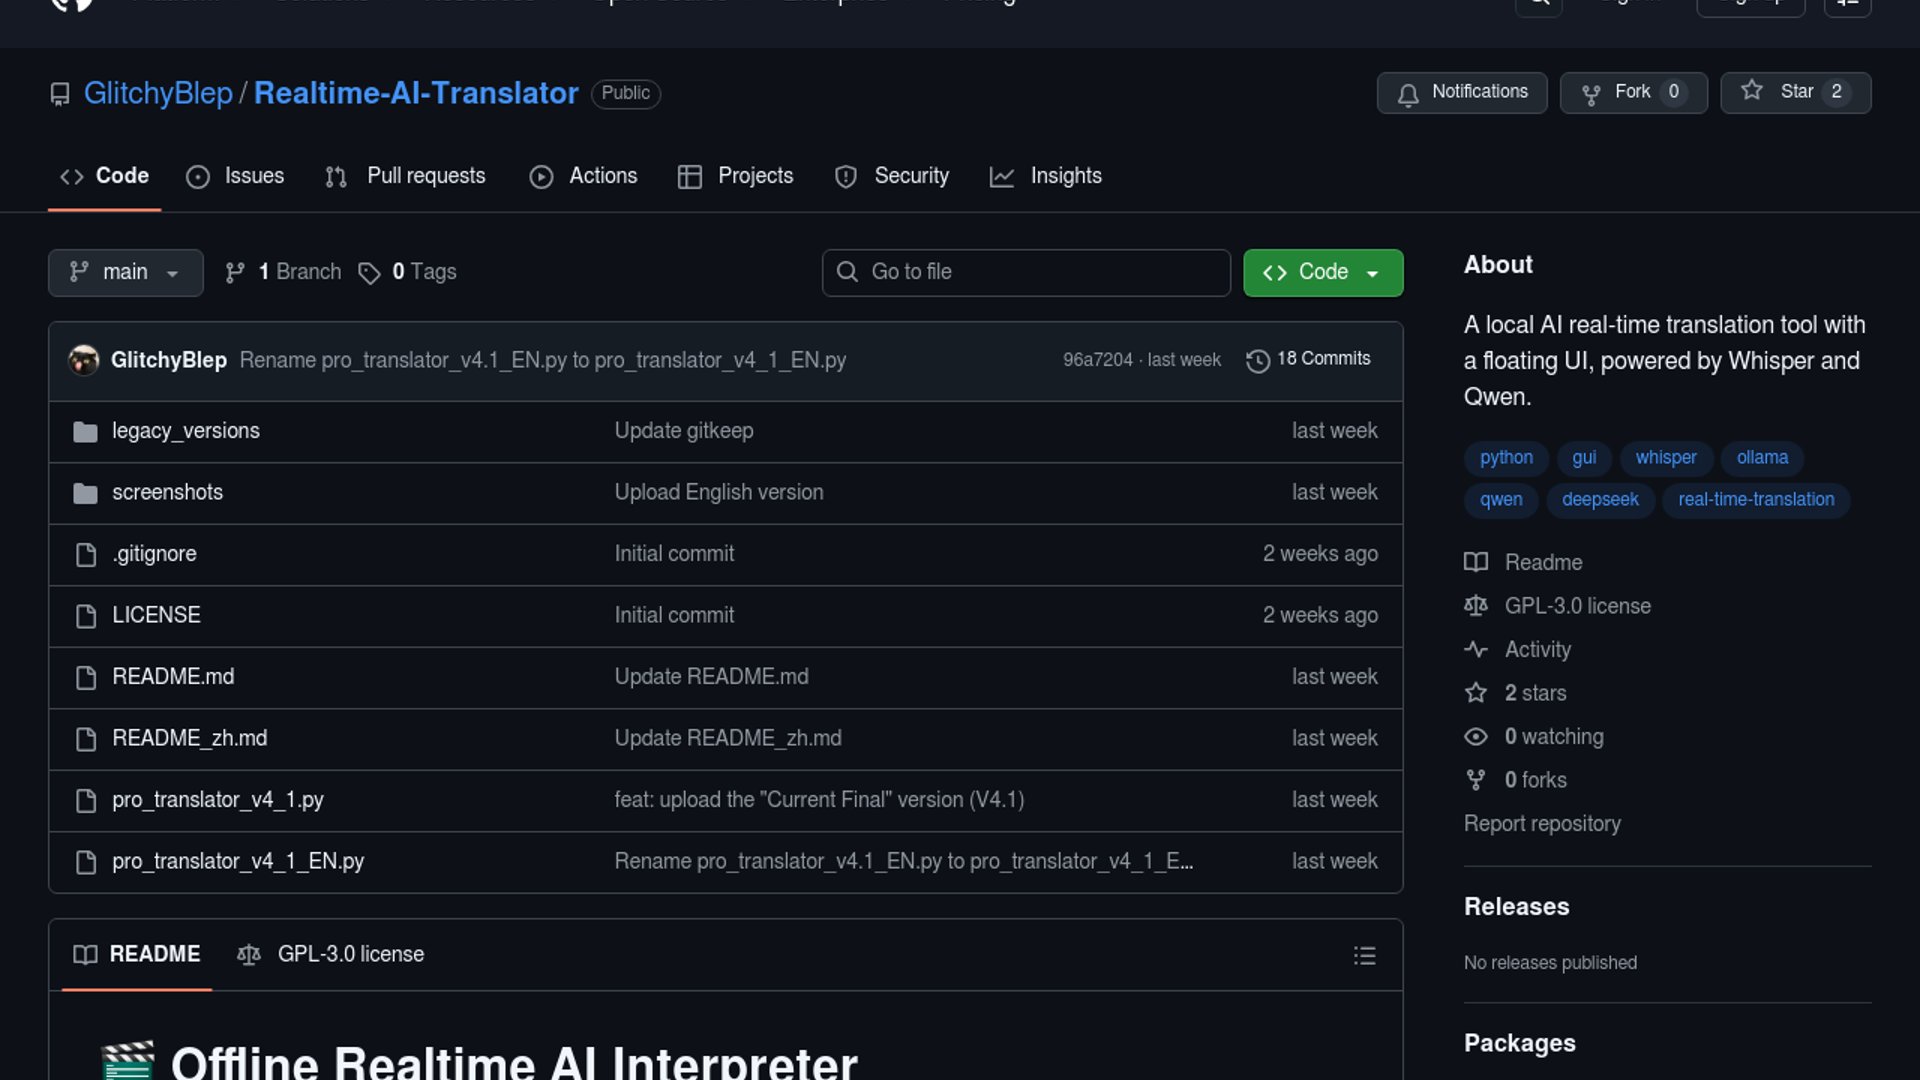1920x1080 pixels.
Task: Open the 0 watching link
Action: click(1553, 737)
